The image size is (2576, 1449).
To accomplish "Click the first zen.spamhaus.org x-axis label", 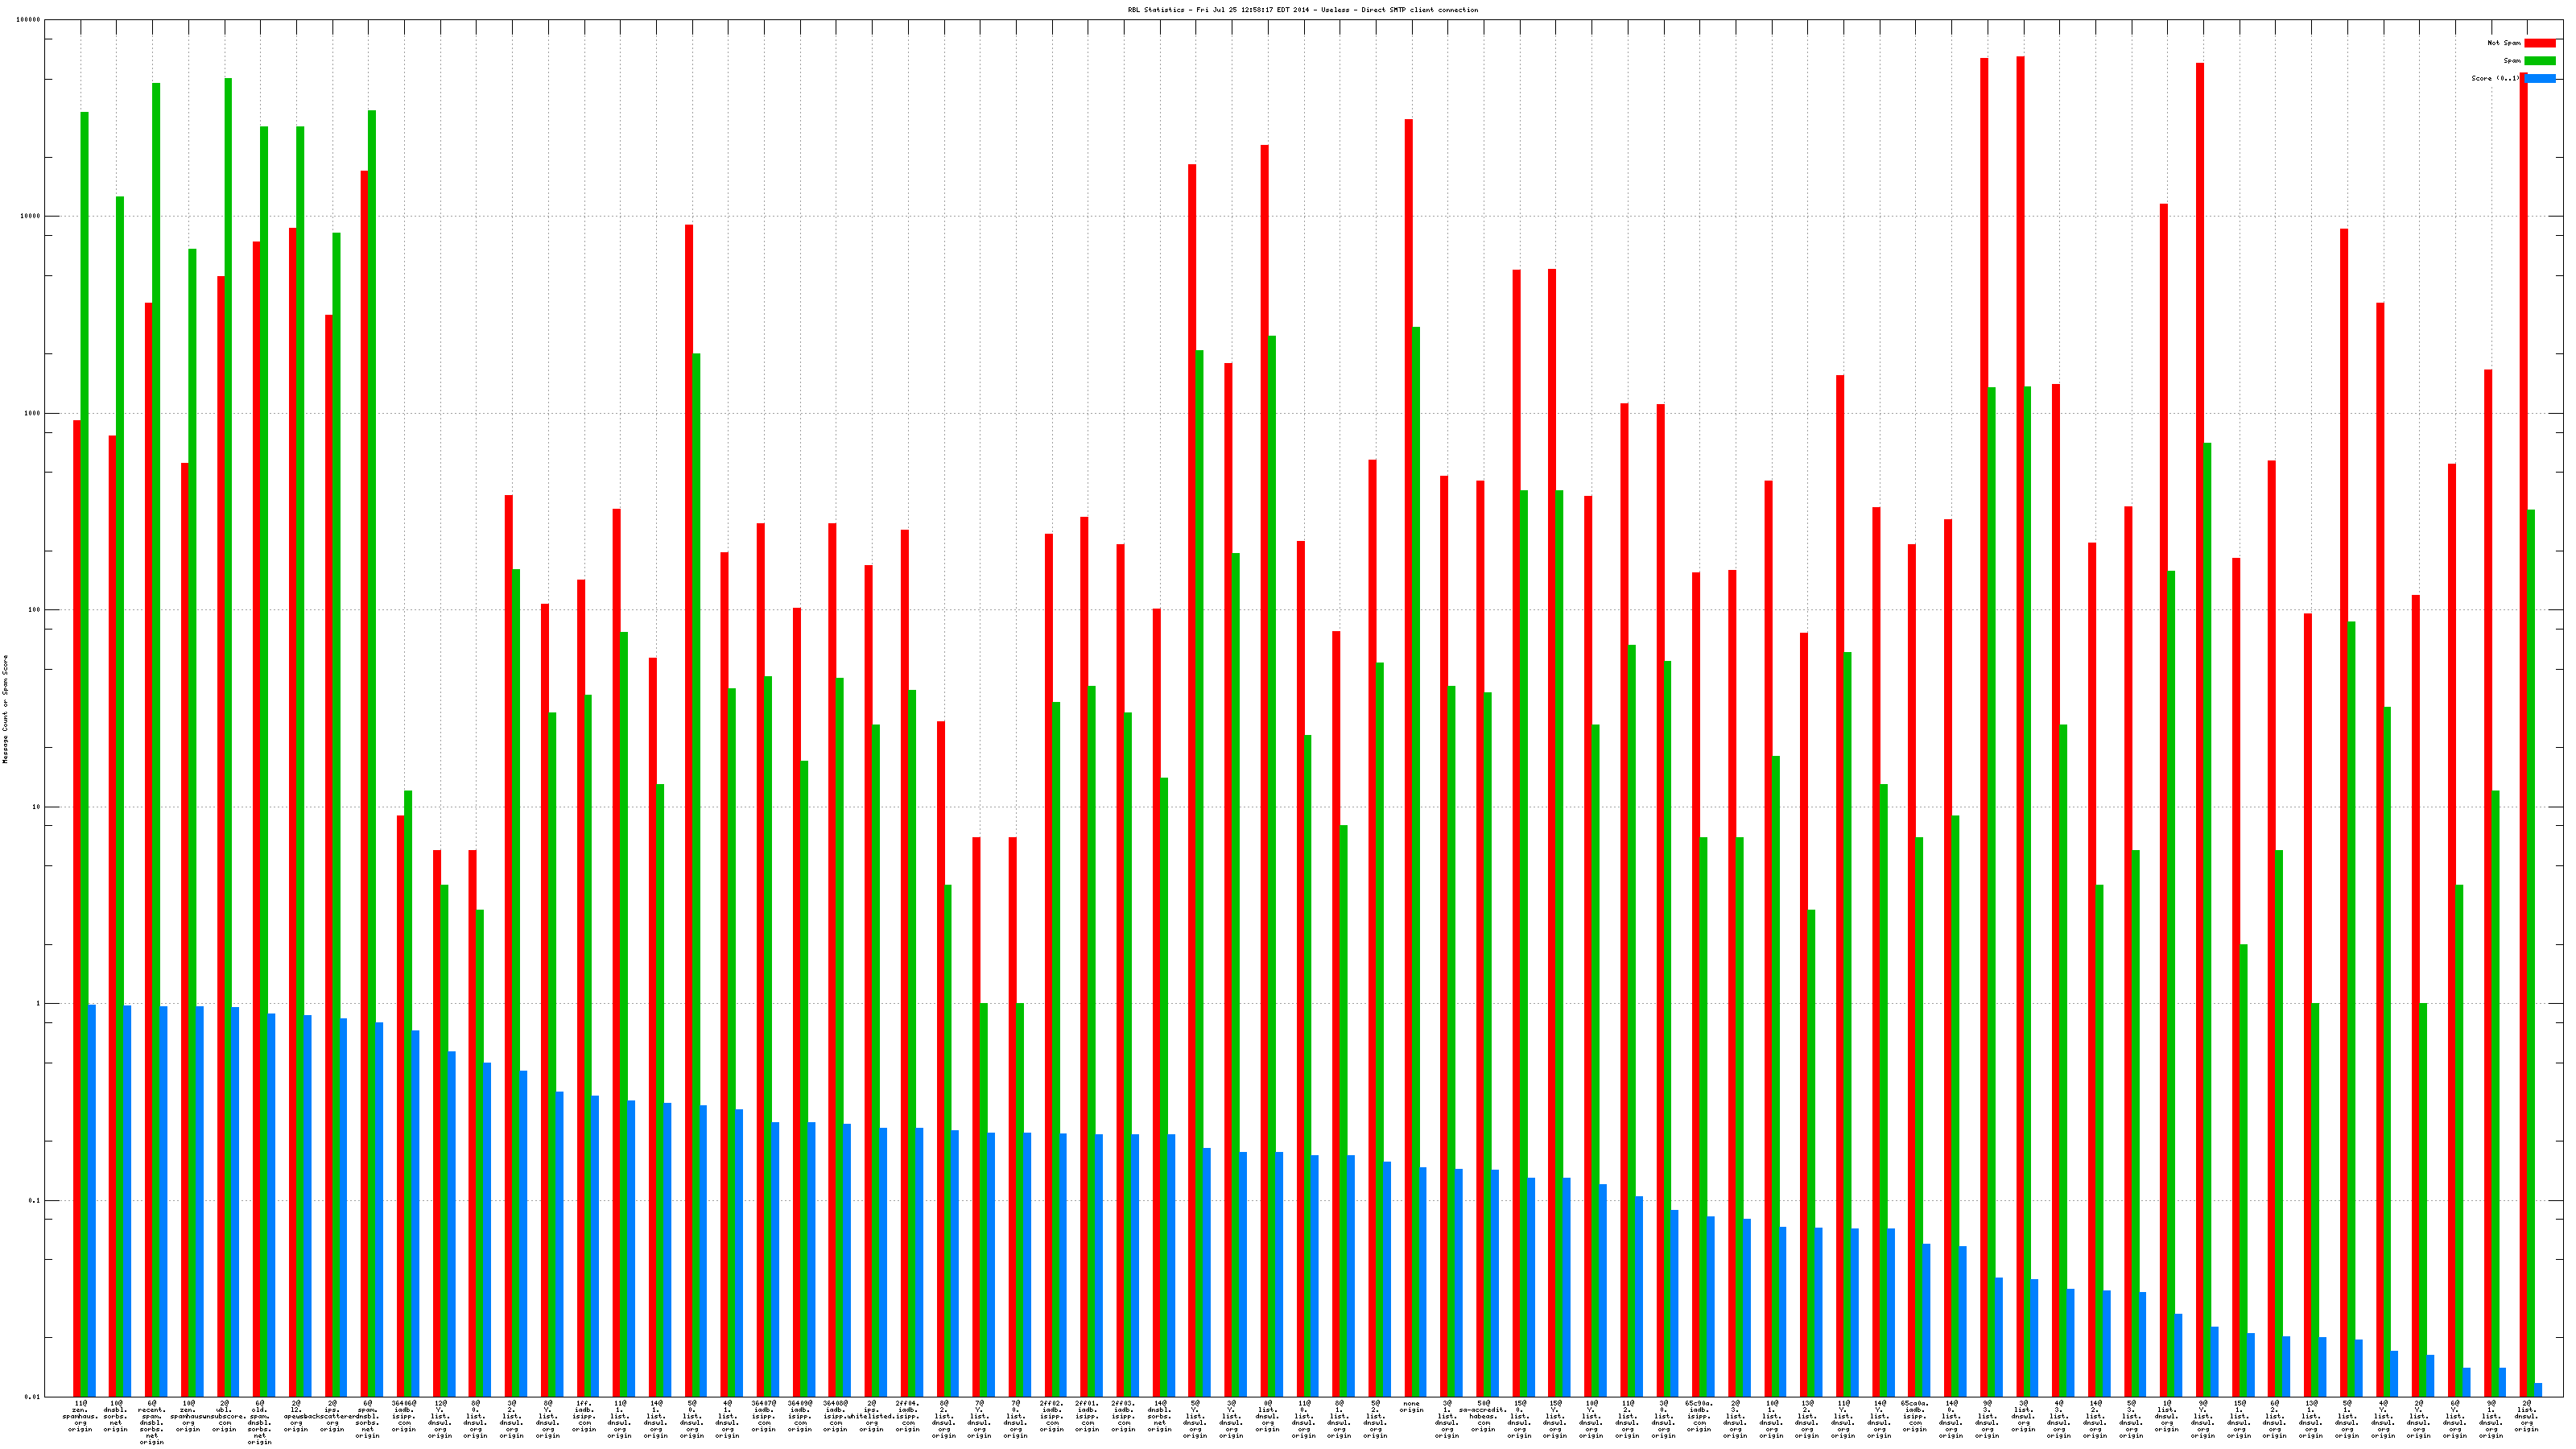I will [80, 1416].
